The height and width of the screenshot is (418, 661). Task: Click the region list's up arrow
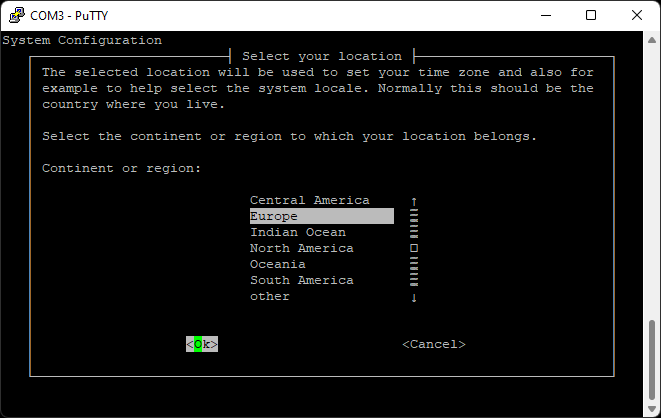(413, 201)
